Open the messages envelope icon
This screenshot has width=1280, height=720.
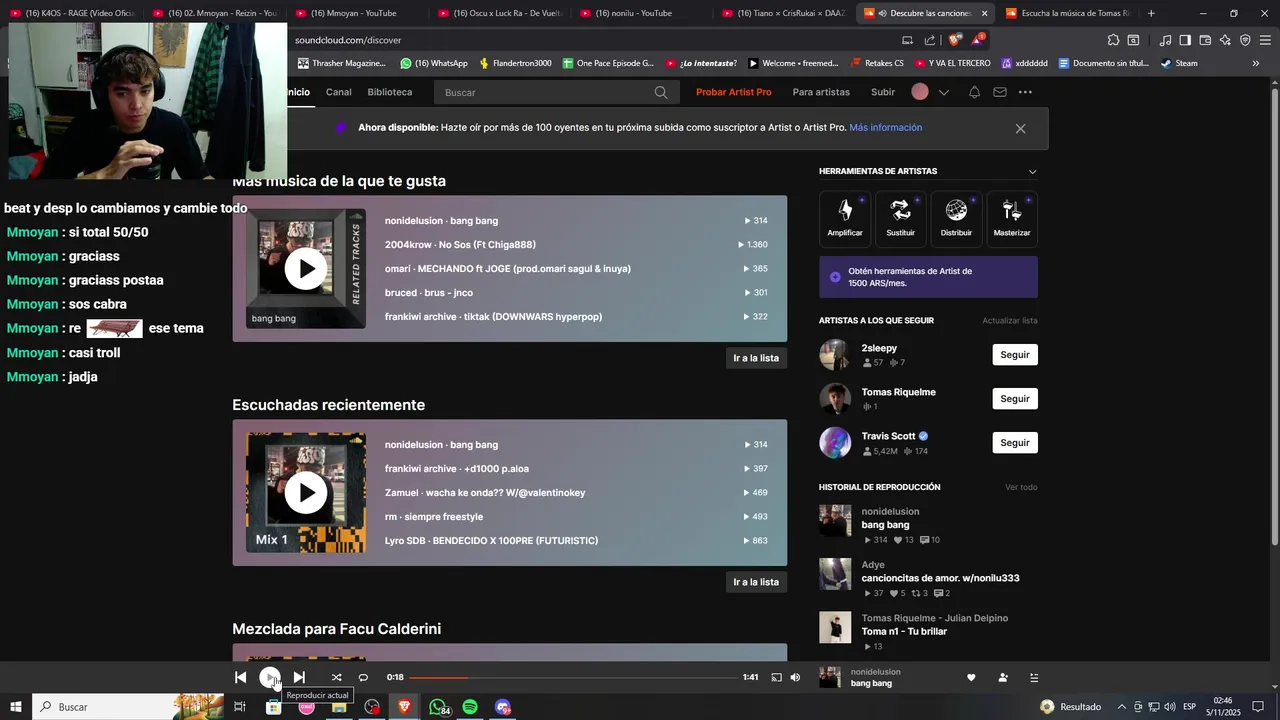tap(1000, 92)
